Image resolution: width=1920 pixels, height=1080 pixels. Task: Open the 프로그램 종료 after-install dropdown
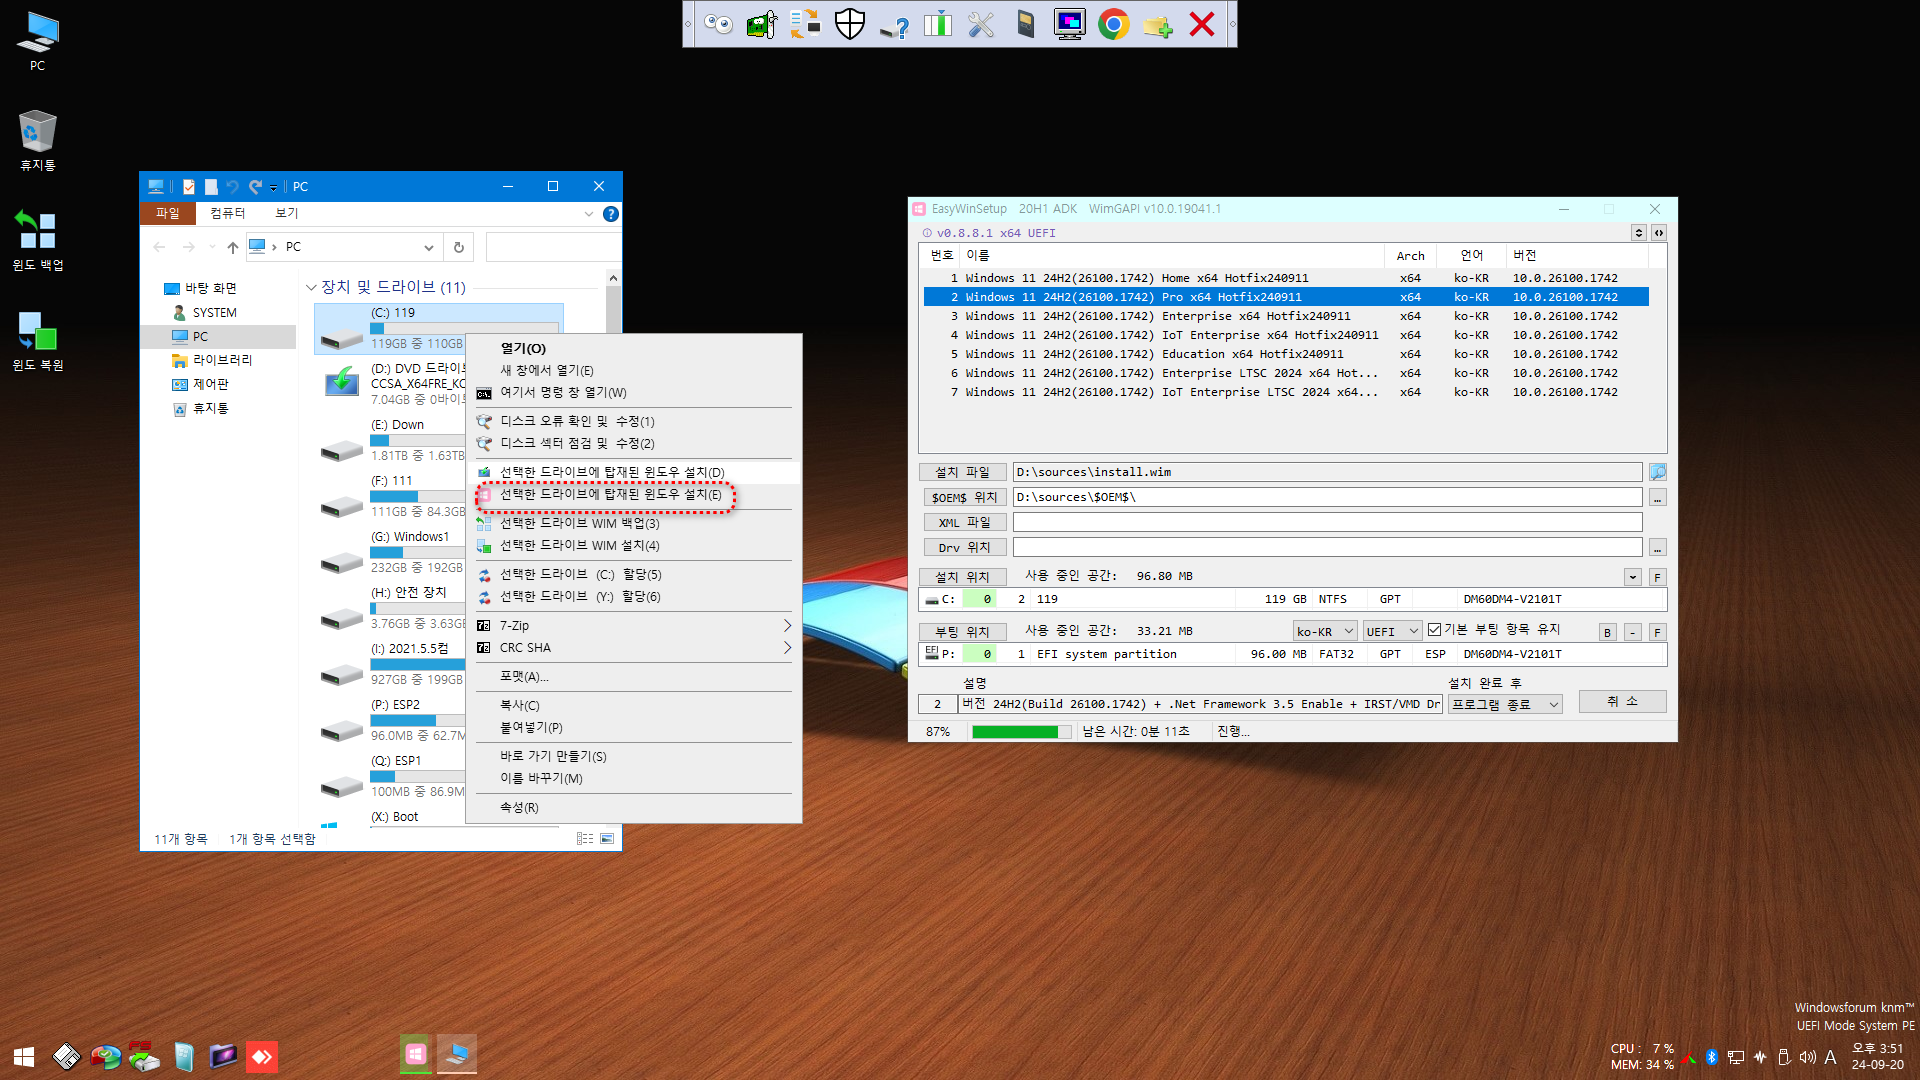pos(1506,705)
